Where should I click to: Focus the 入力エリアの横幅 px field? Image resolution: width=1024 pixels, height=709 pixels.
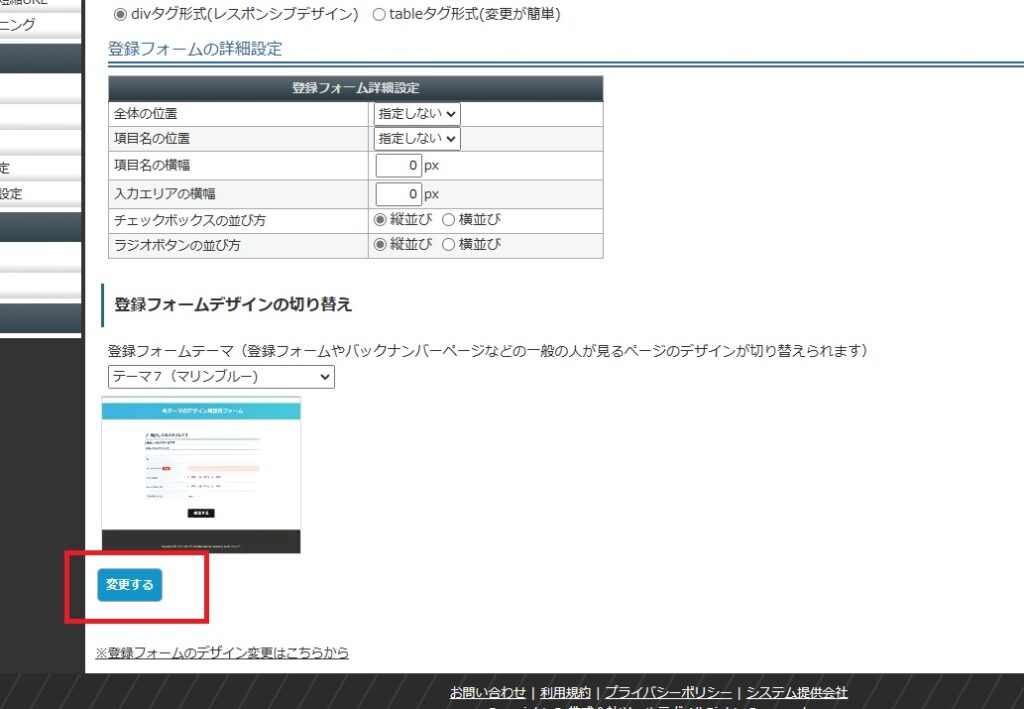click(x=398, y=194)
